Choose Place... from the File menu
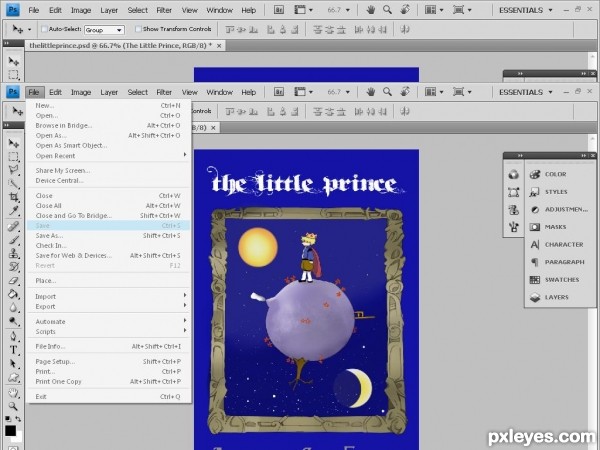 [x=109, y=281]
